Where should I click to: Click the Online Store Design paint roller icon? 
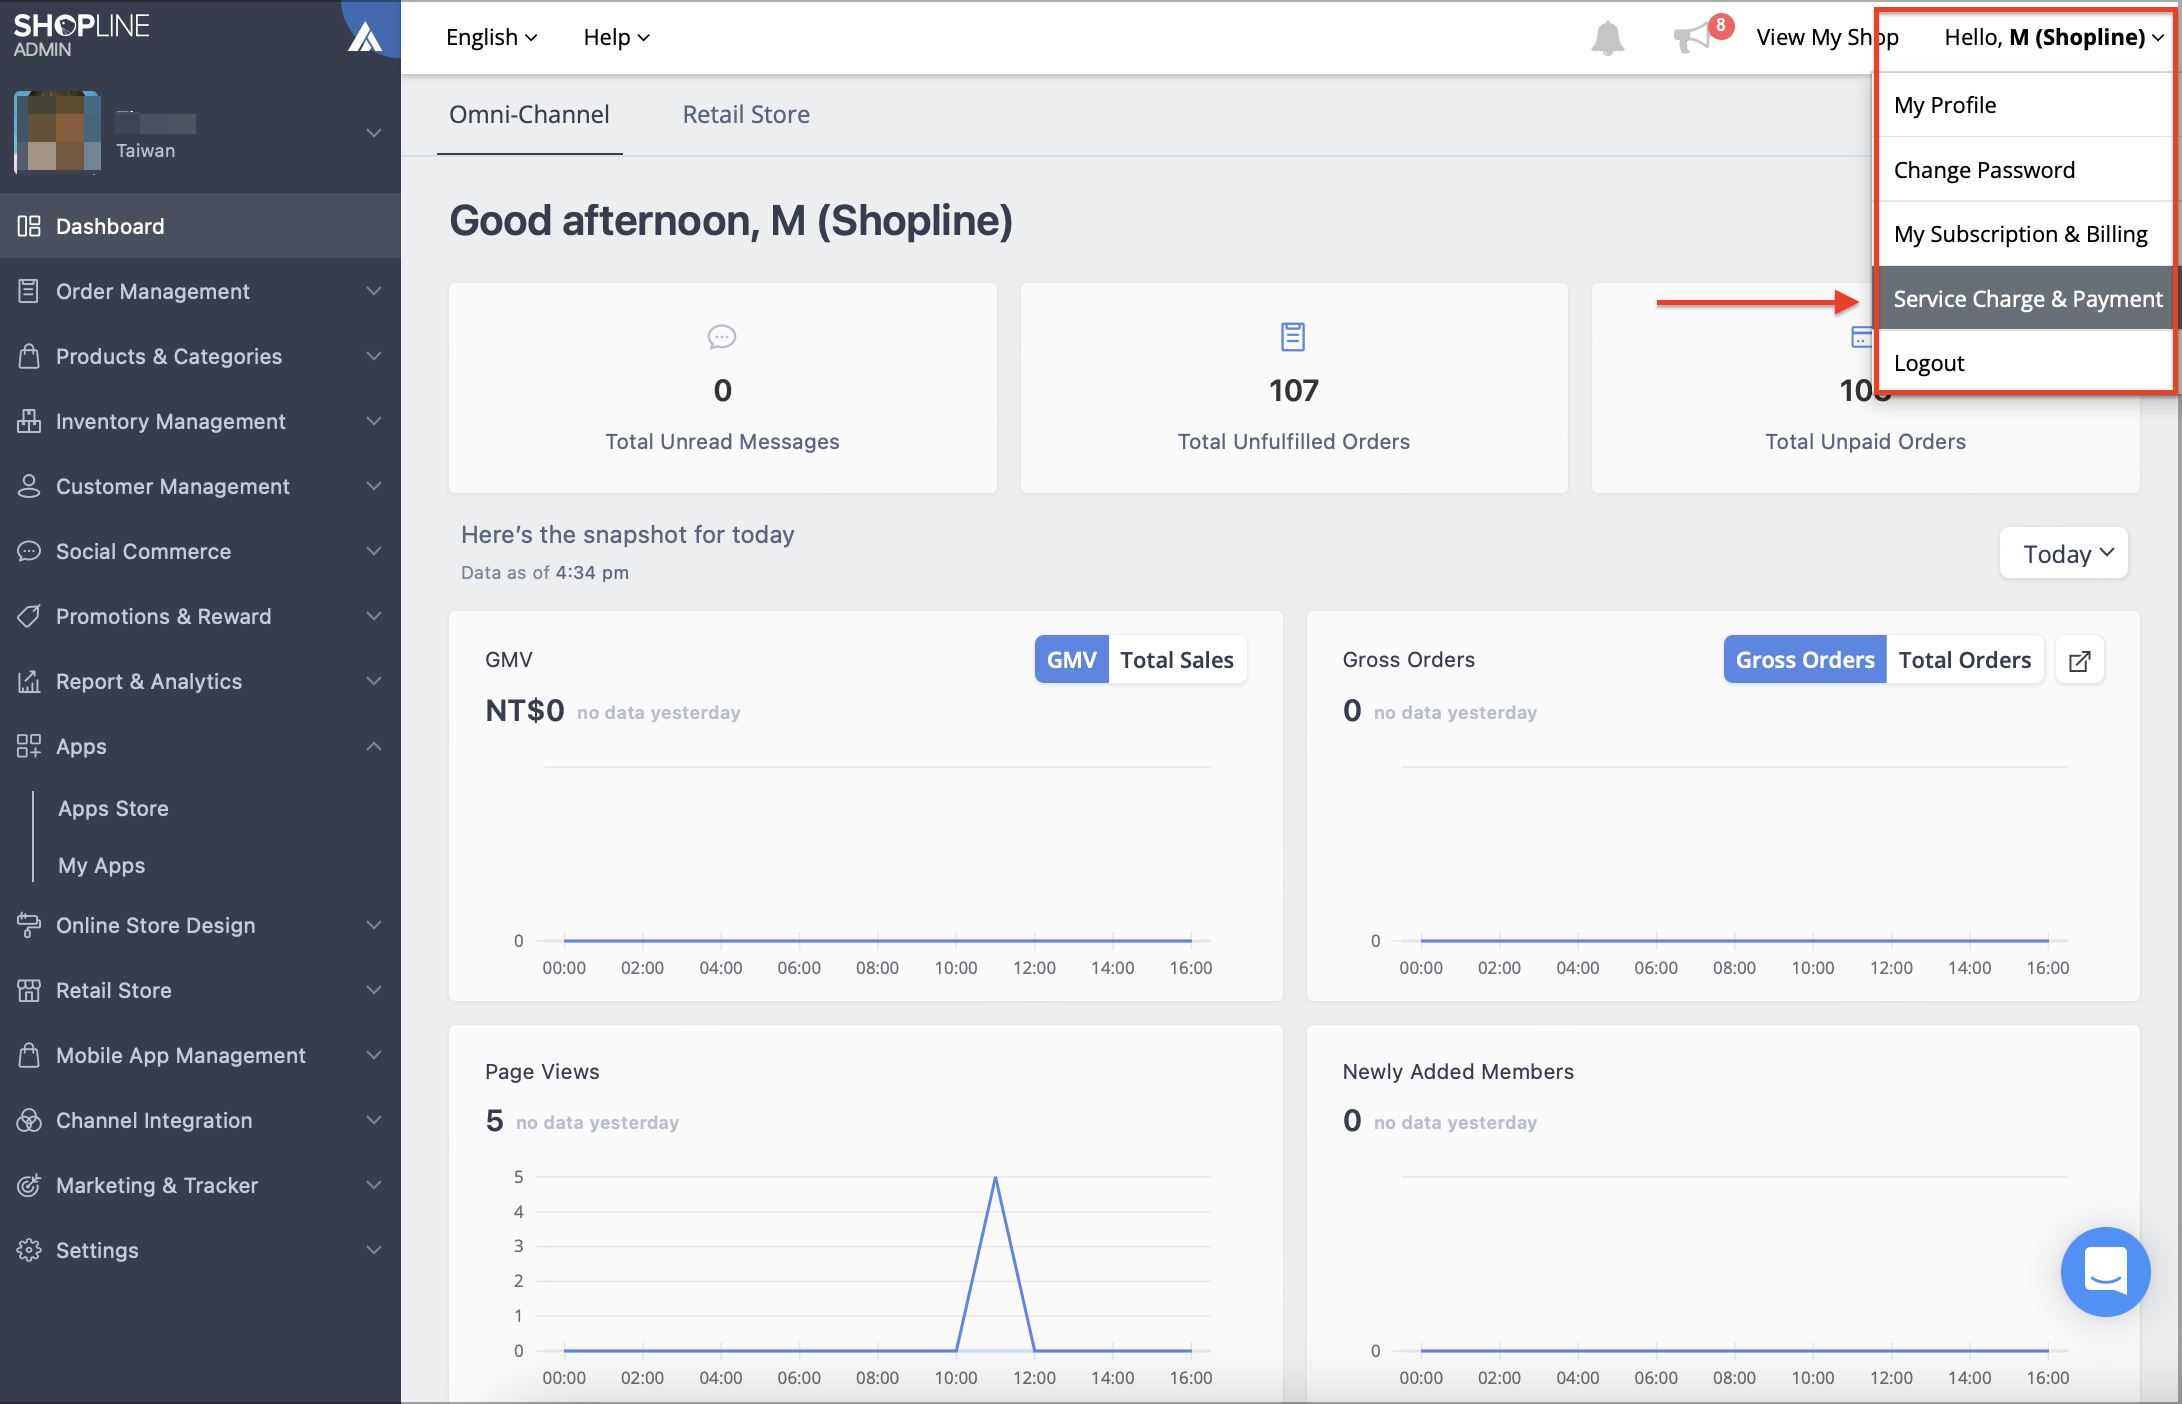coord(29,925)
